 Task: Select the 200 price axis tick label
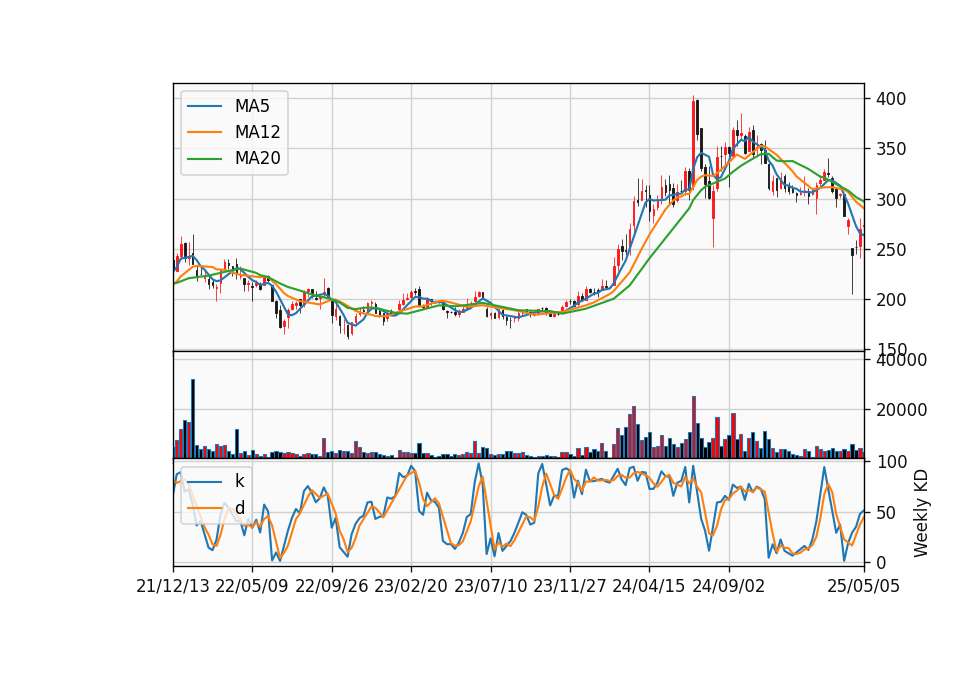click(890, 300)
